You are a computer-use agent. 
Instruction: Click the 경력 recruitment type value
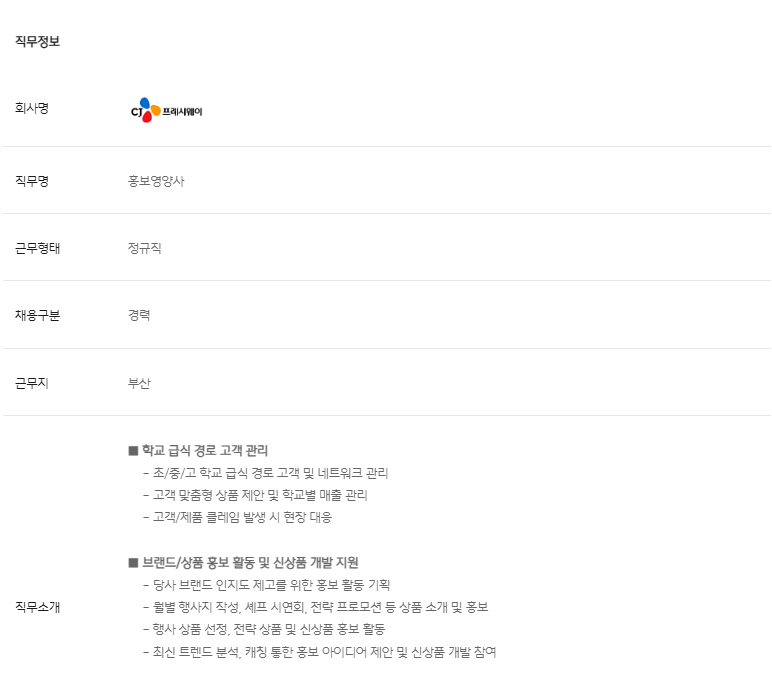click(x=139, y=315)
